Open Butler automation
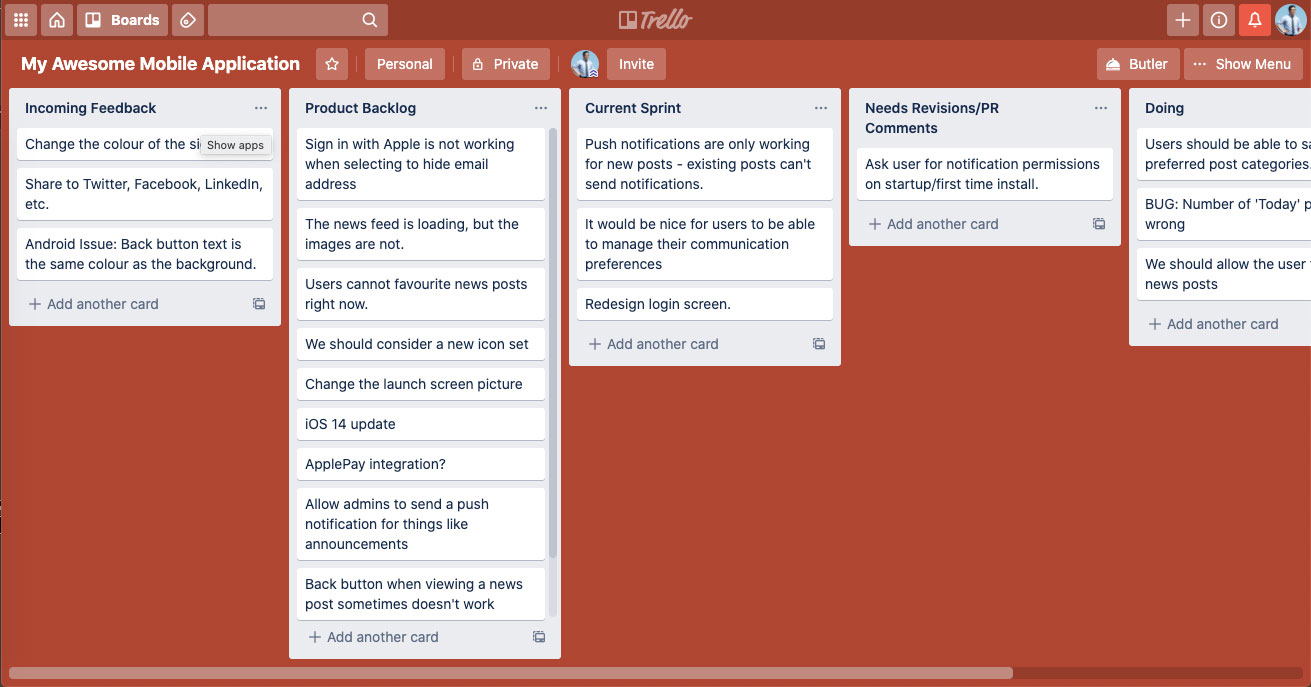The image size is (1311, 687). click(x=1138, y=64)
